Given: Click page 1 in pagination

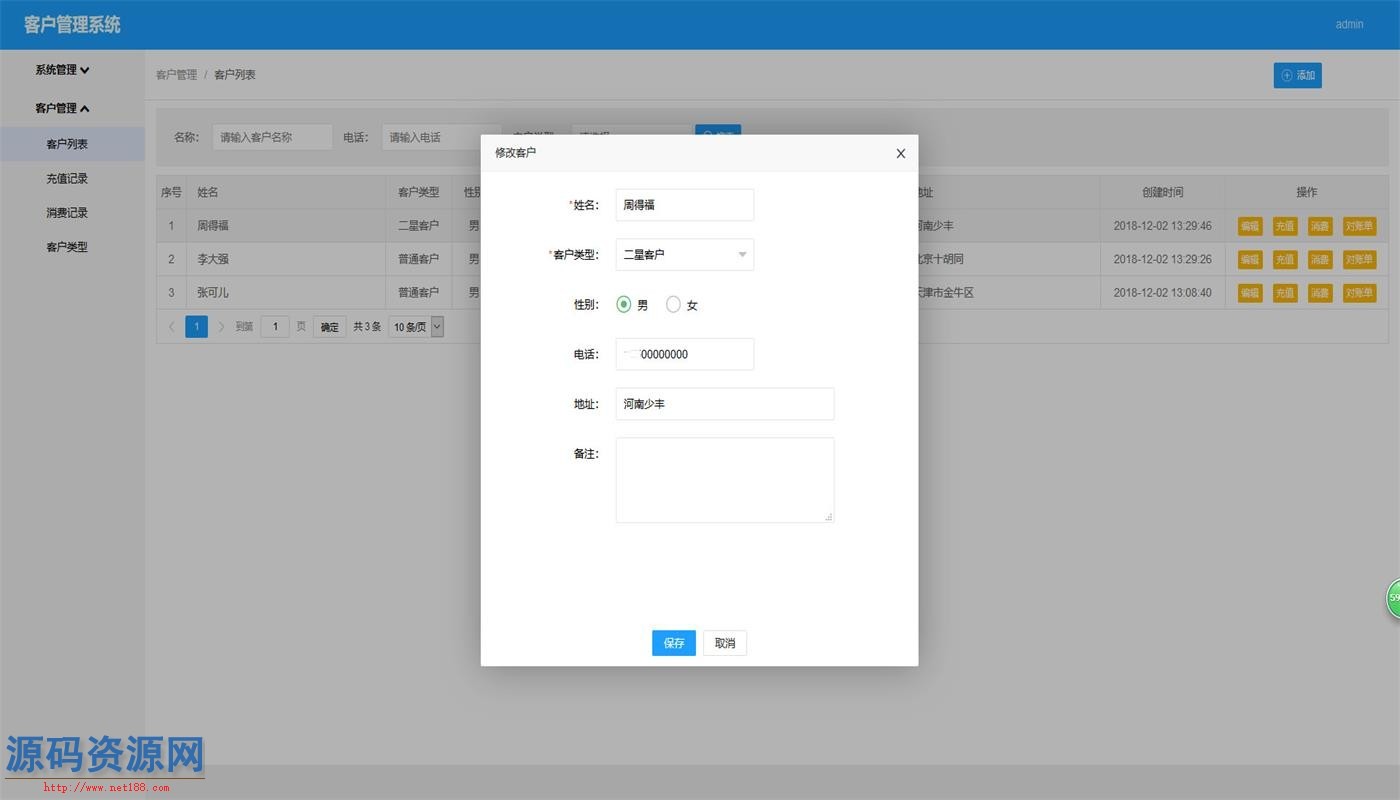Looking at the screenshot, I should 197,326.
